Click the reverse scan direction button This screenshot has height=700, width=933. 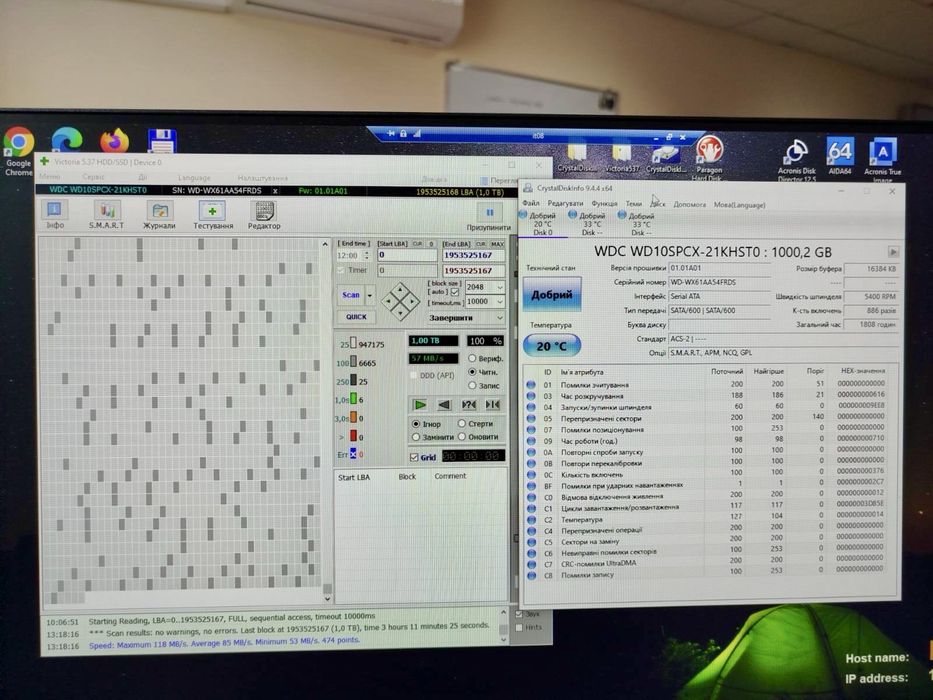(x=444, y=405)
